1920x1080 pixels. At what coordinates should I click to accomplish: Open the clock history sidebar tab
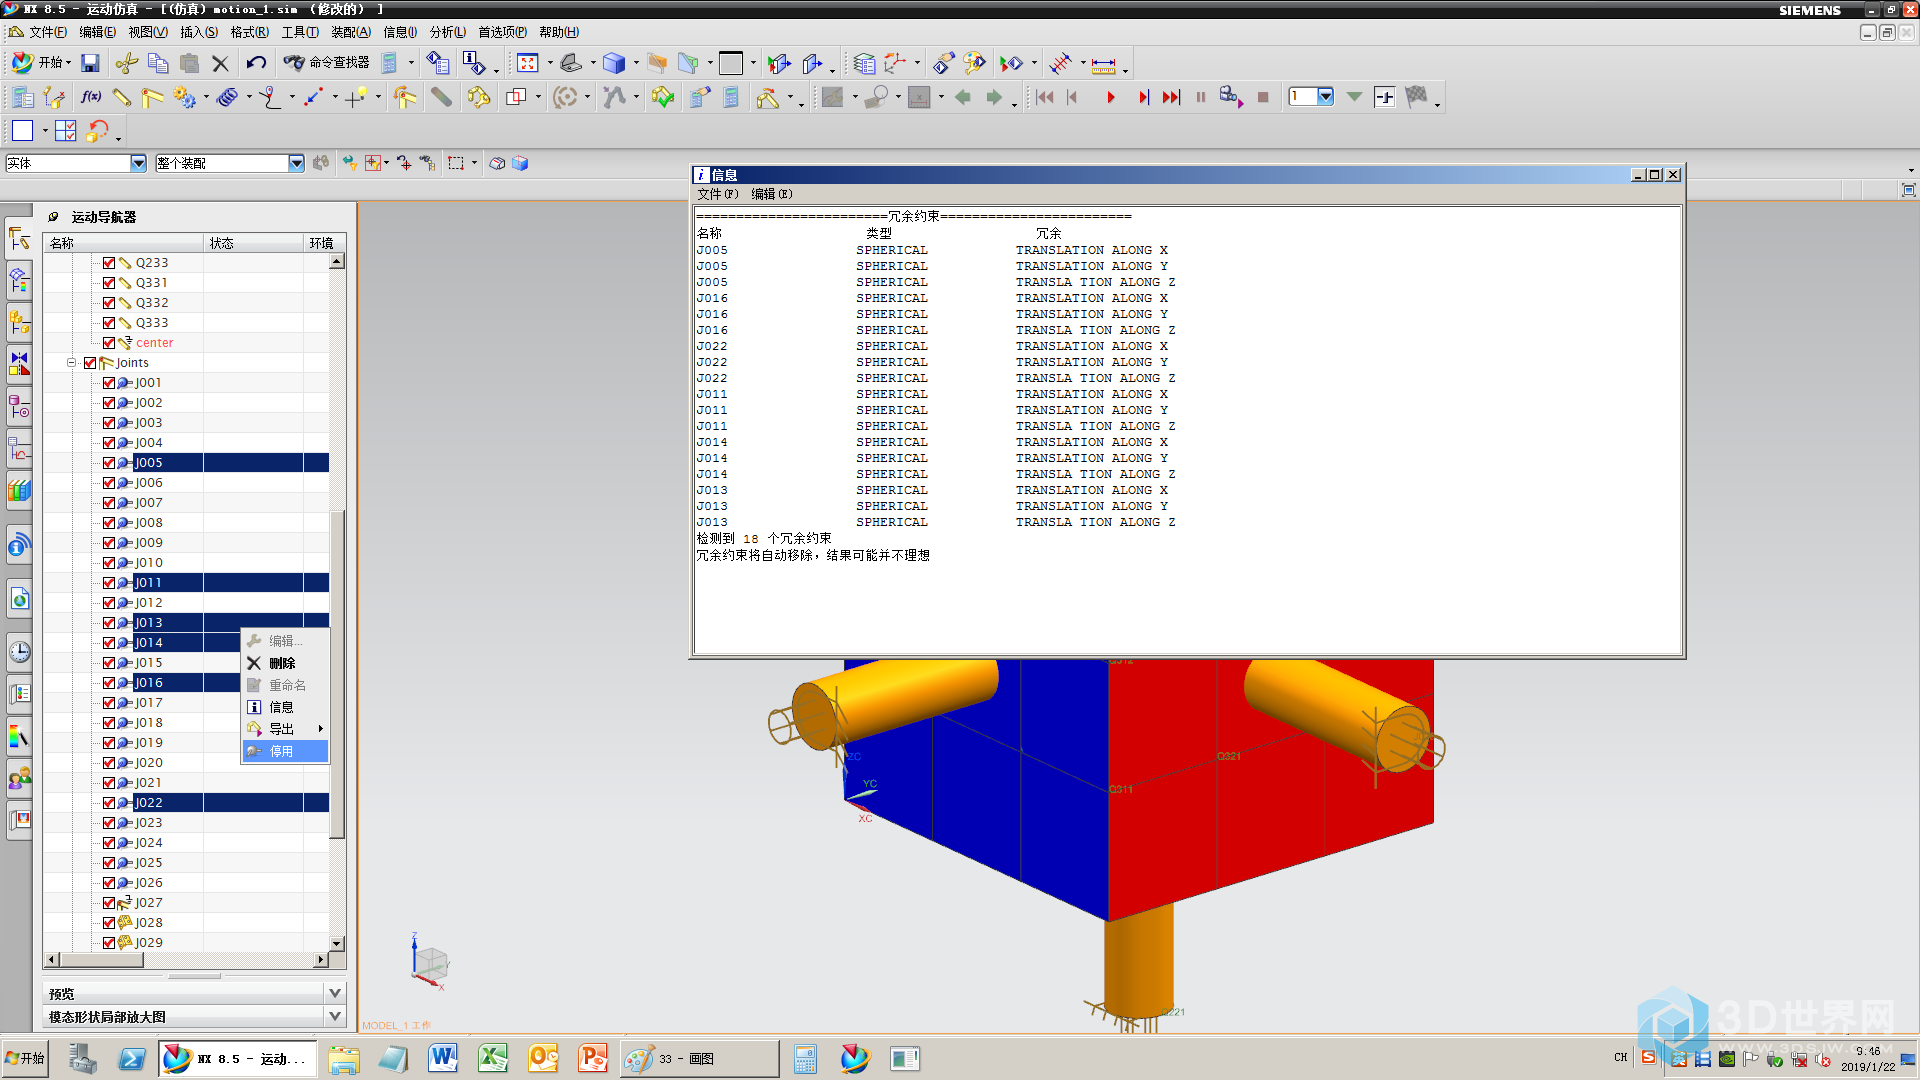[x=19, y=653]
